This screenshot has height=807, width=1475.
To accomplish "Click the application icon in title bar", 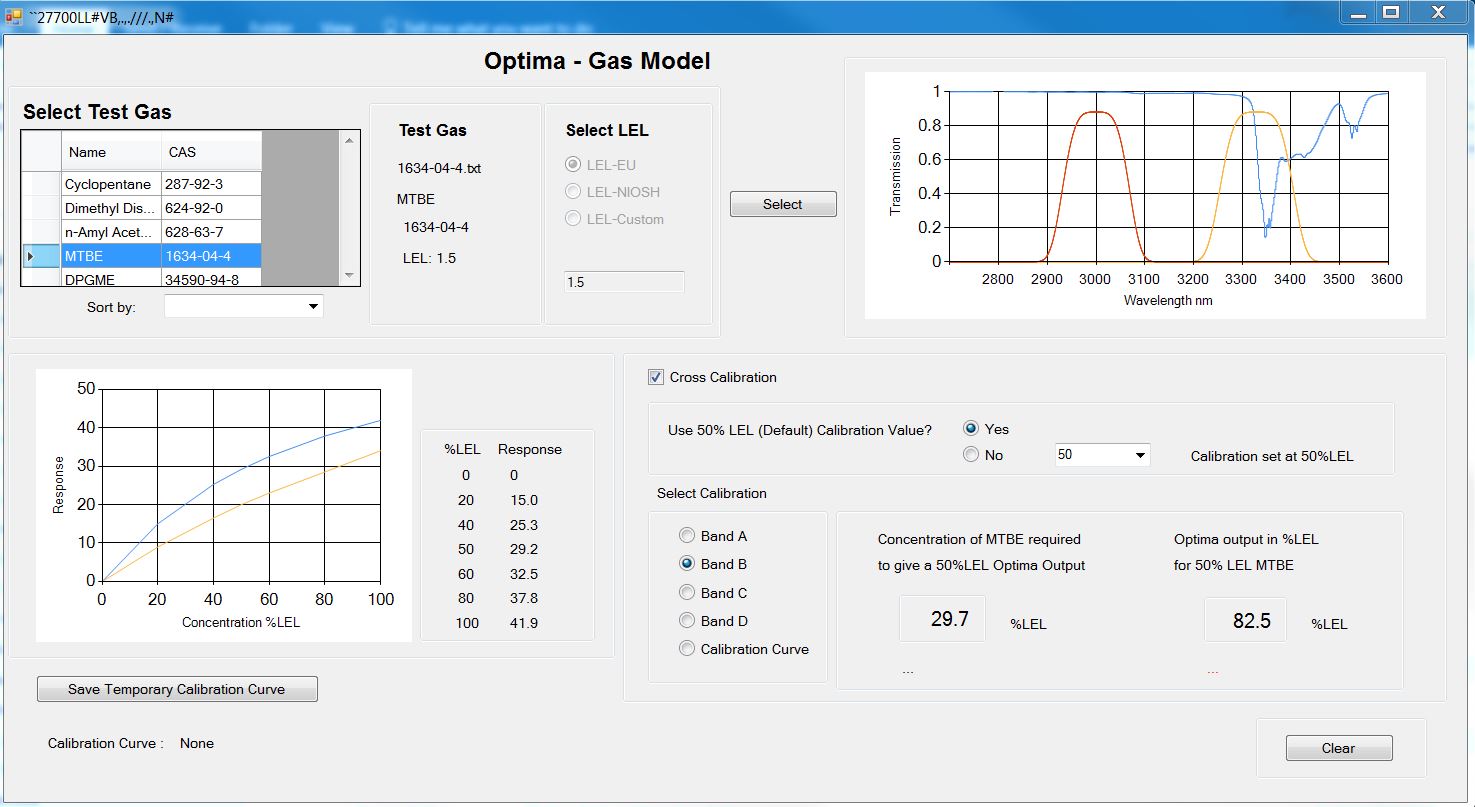I will point(13,16).
